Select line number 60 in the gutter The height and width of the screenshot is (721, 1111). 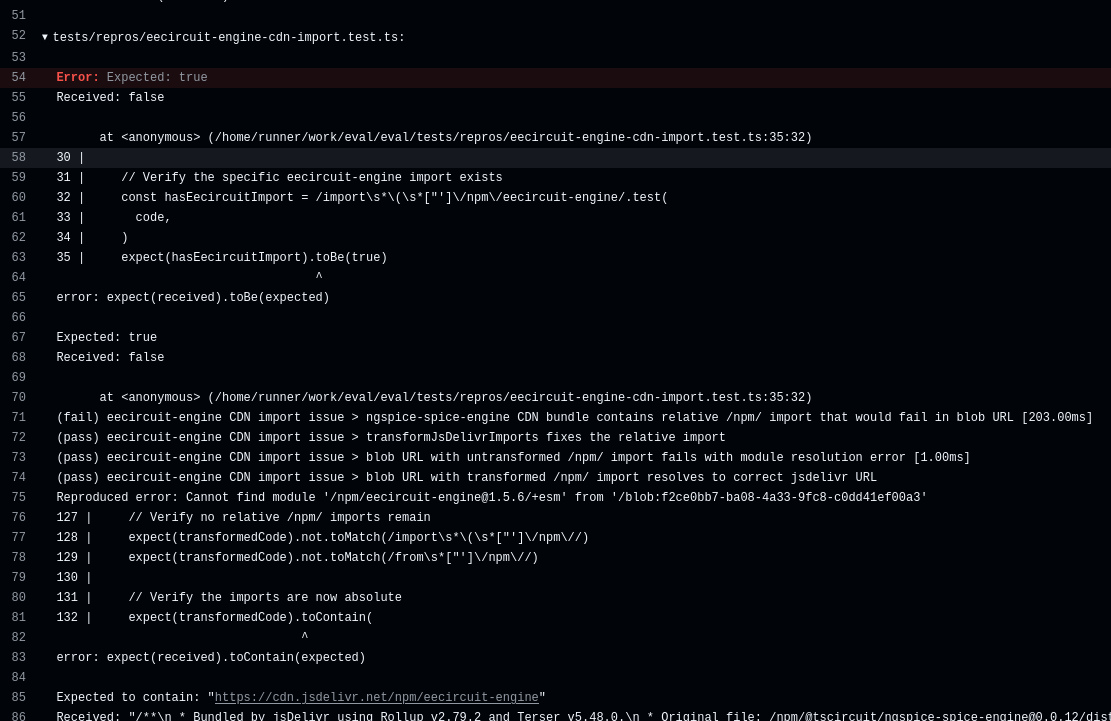(18, 198)
